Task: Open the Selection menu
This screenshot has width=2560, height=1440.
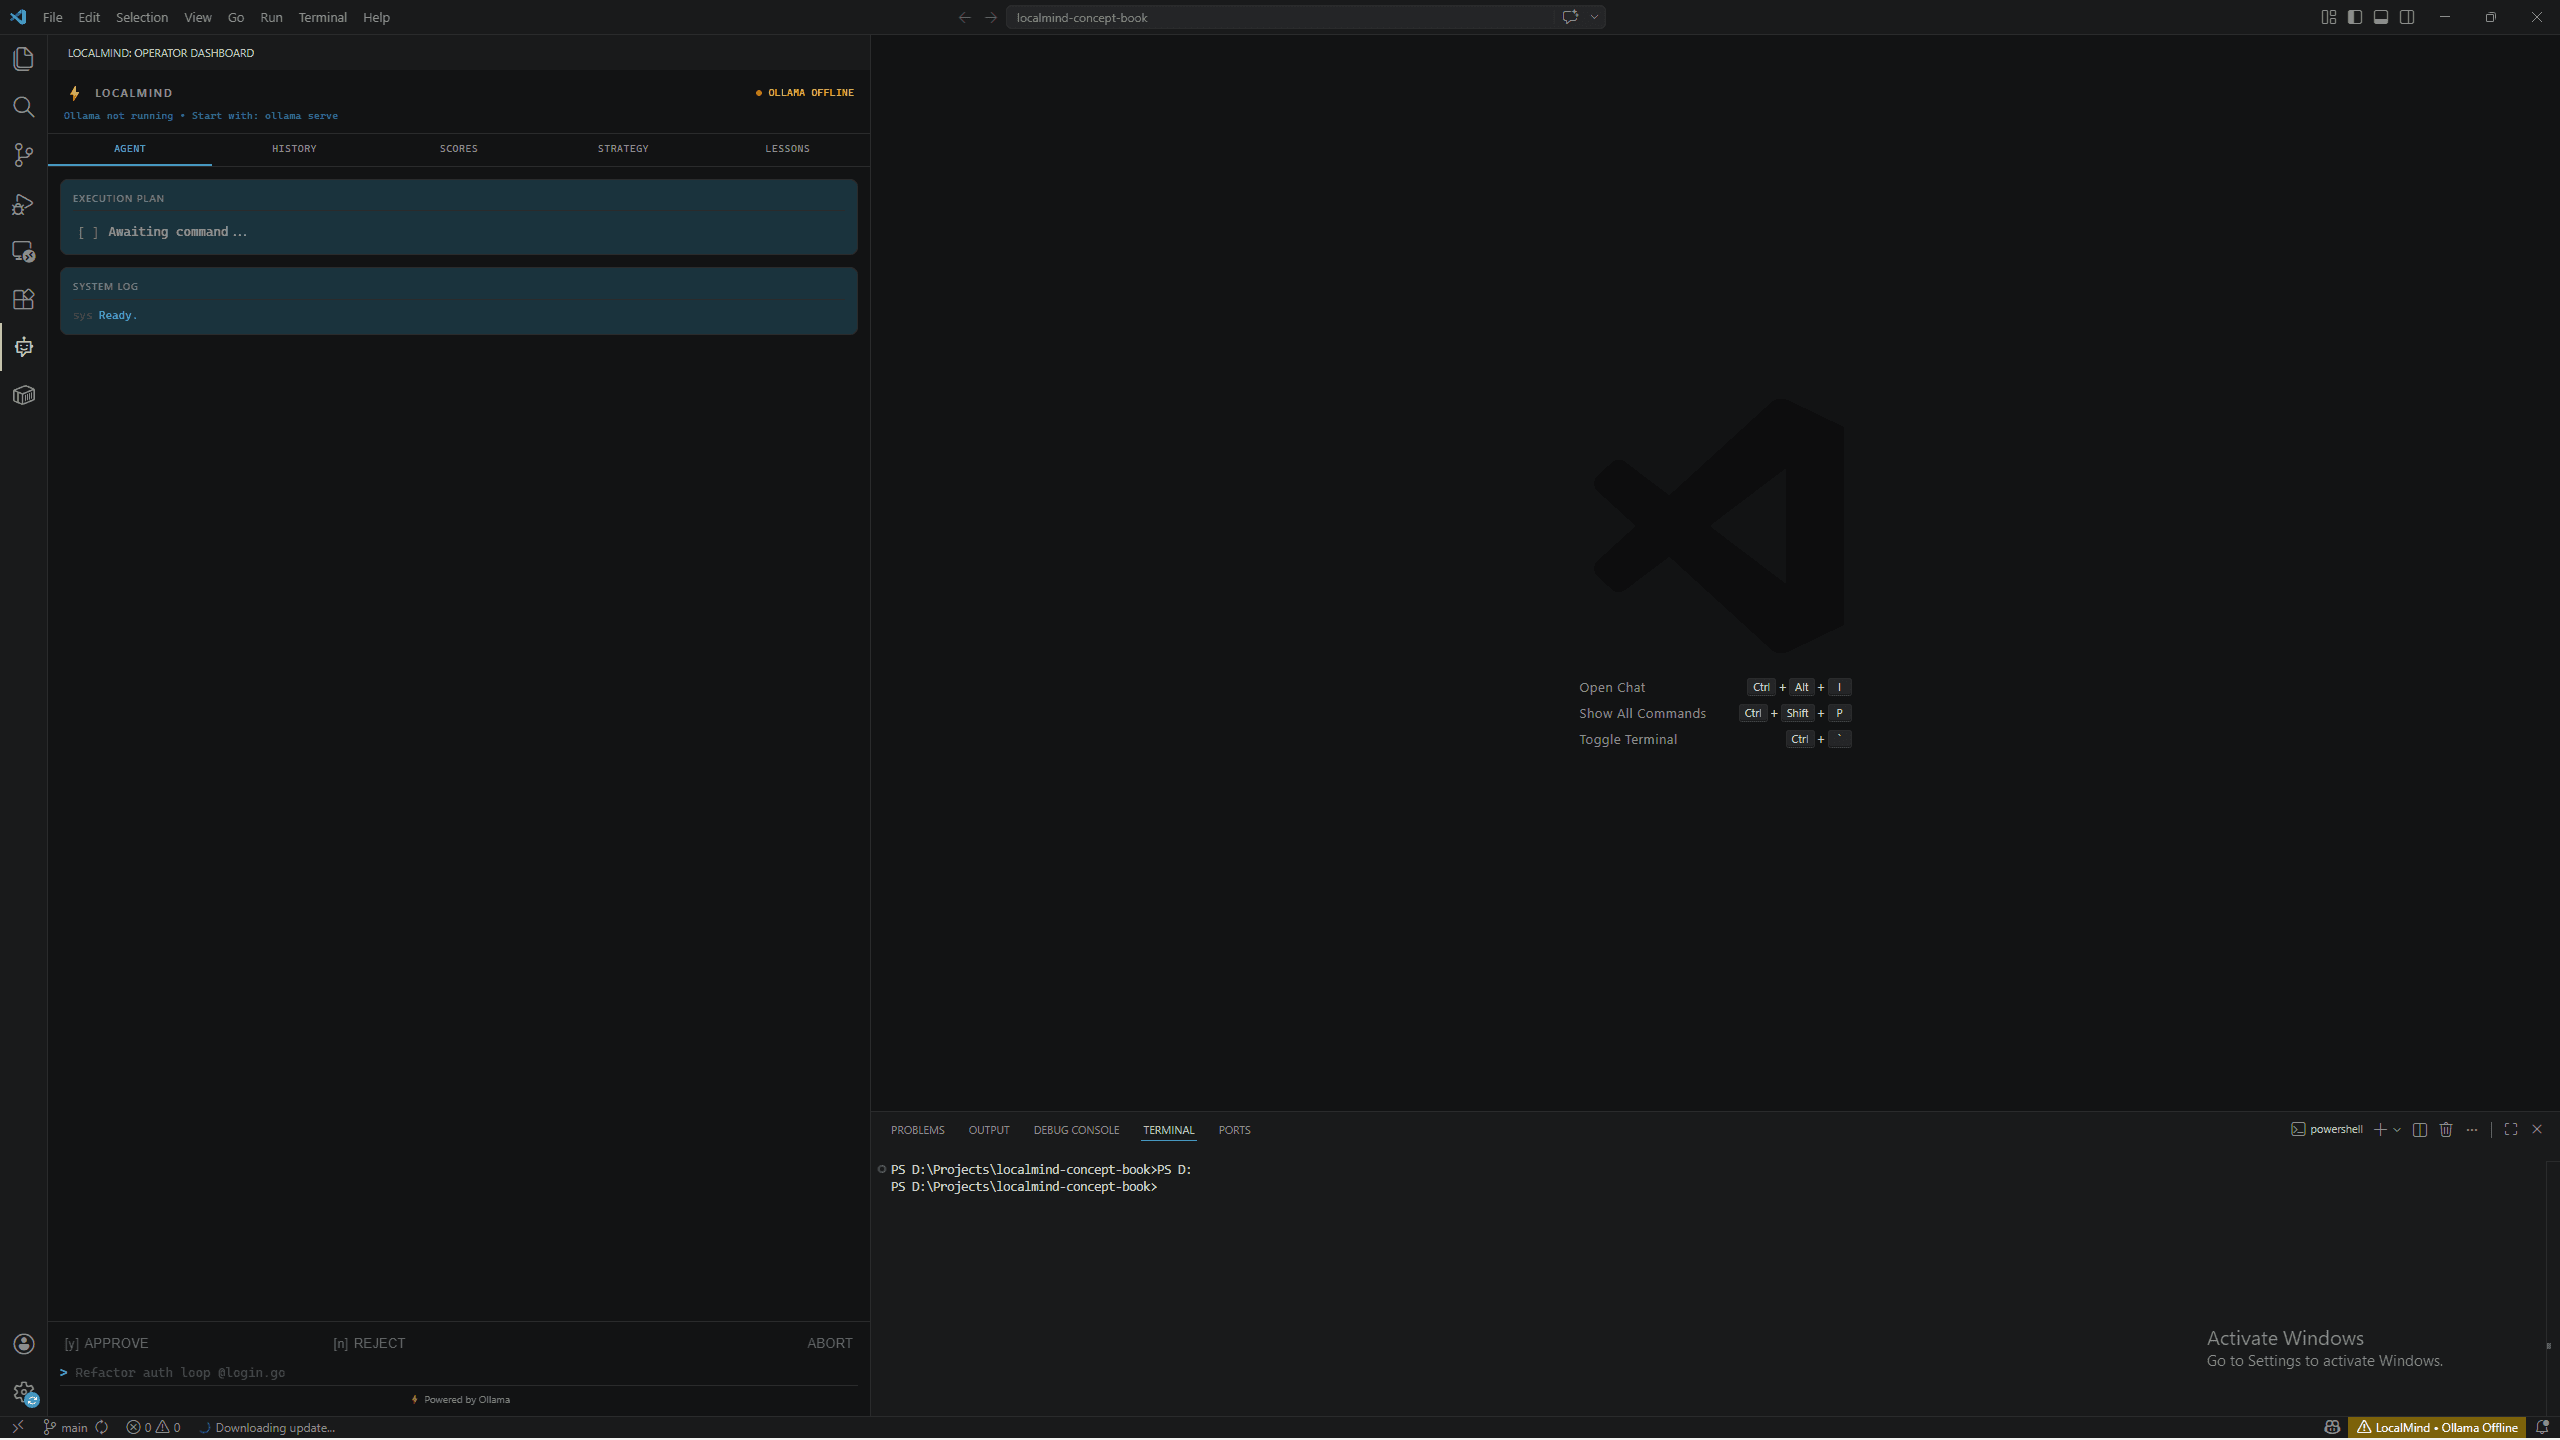Action: click(x=142, y=17)
